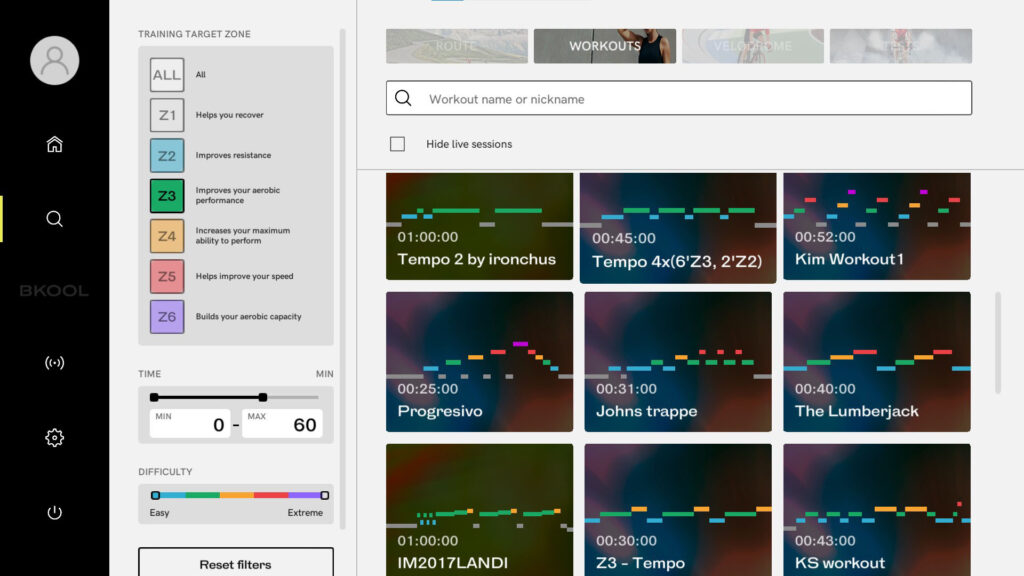Open The Lumberjack workout card
The image size is (1024, 576).
tap(877, 362)
